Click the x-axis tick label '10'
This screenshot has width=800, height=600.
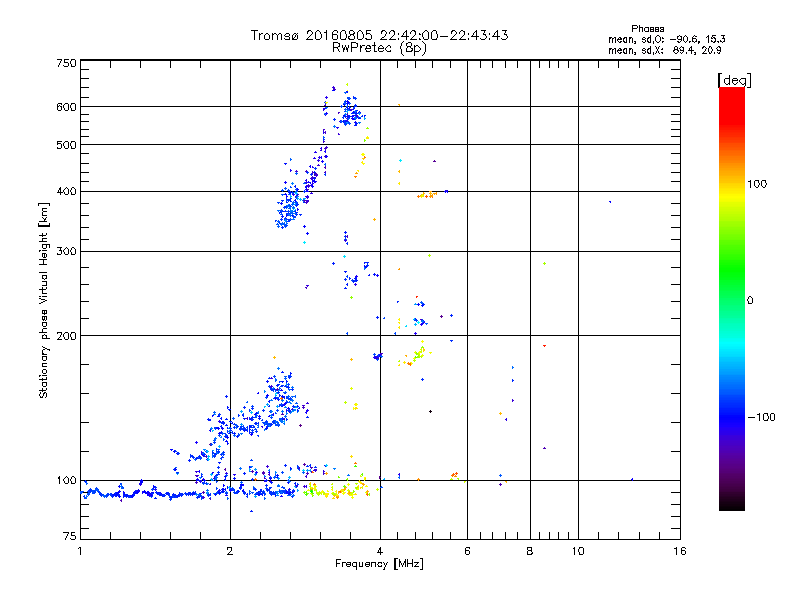pos(578,551)
